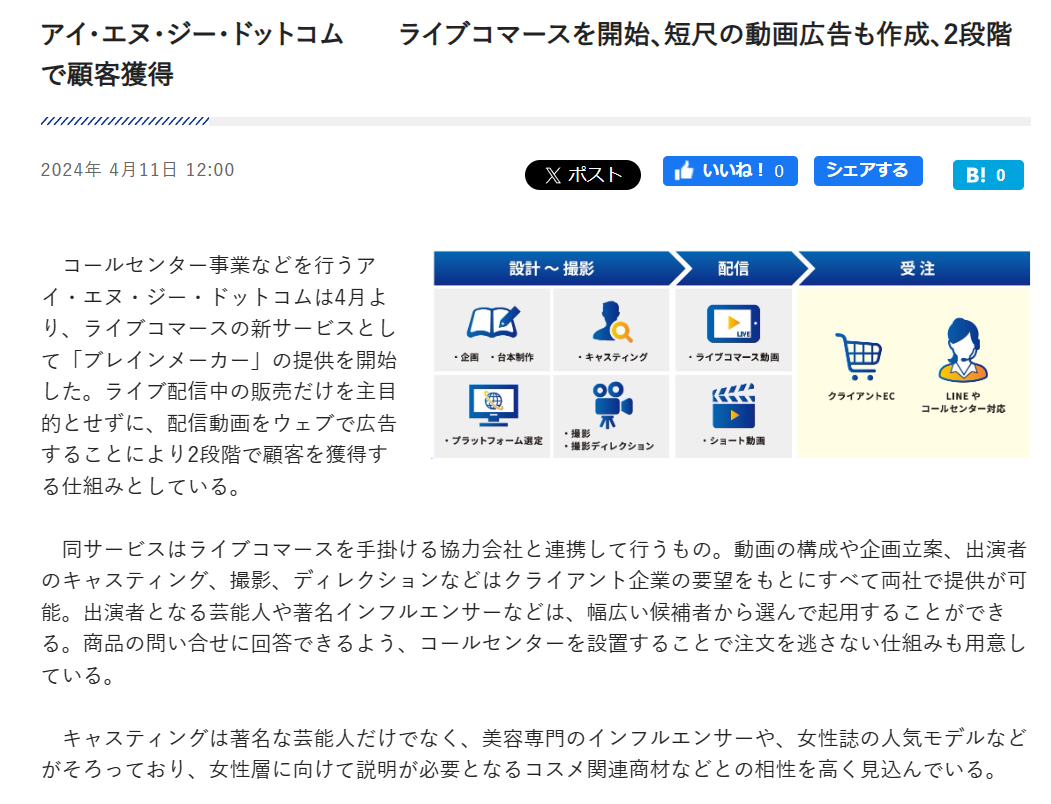Click the ライブコマース動画 live tablet icon
Viewport: 1051px width, 804px height.
click(733, 324)
